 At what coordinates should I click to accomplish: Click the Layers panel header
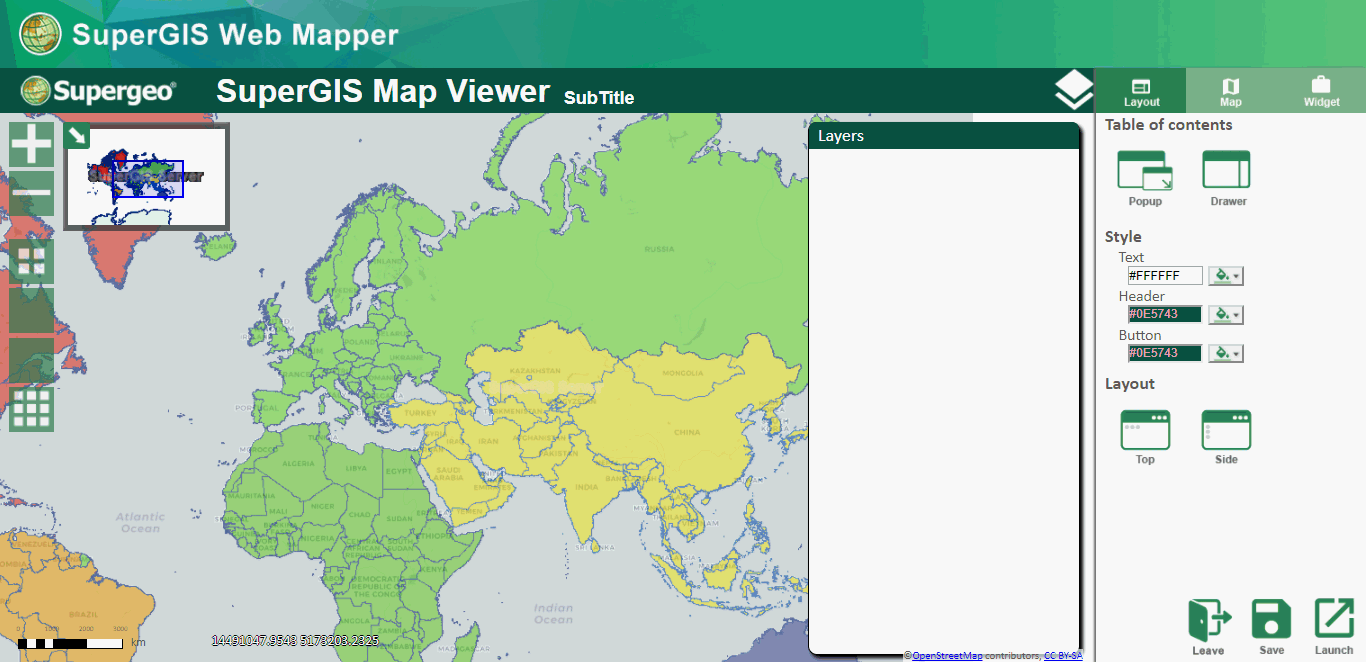943,136
